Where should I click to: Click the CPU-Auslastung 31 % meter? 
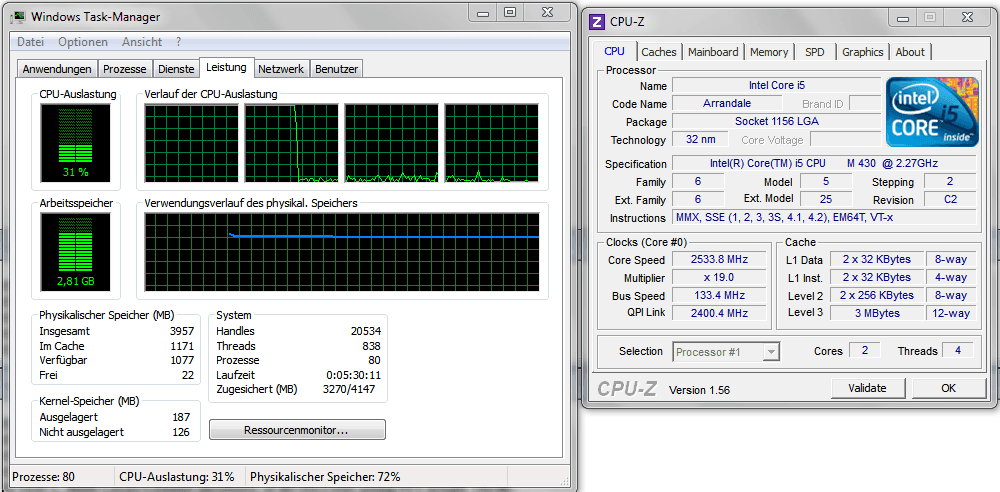coord(75,143)
